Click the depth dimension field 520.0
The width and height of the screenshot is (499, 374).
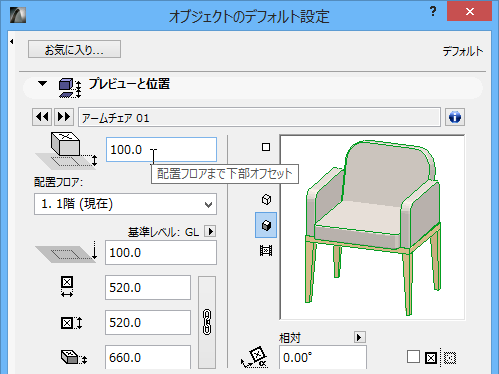click(x=148, y=323)
